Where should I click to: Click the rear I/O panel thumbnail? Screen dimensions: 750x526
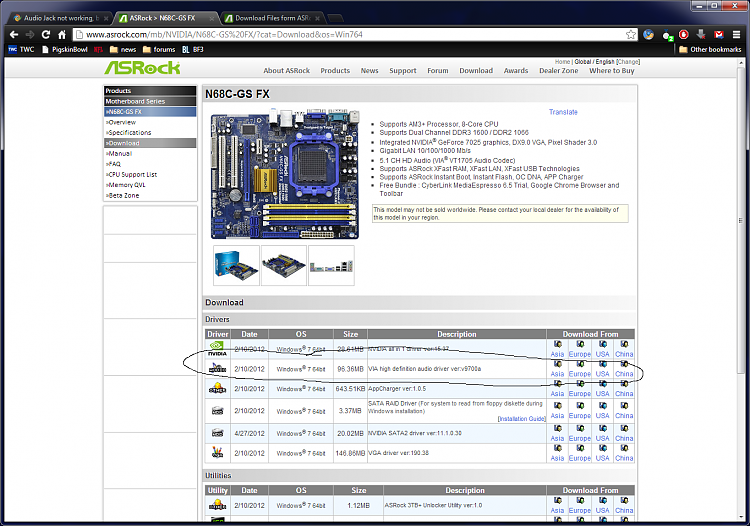click(331, 265)
